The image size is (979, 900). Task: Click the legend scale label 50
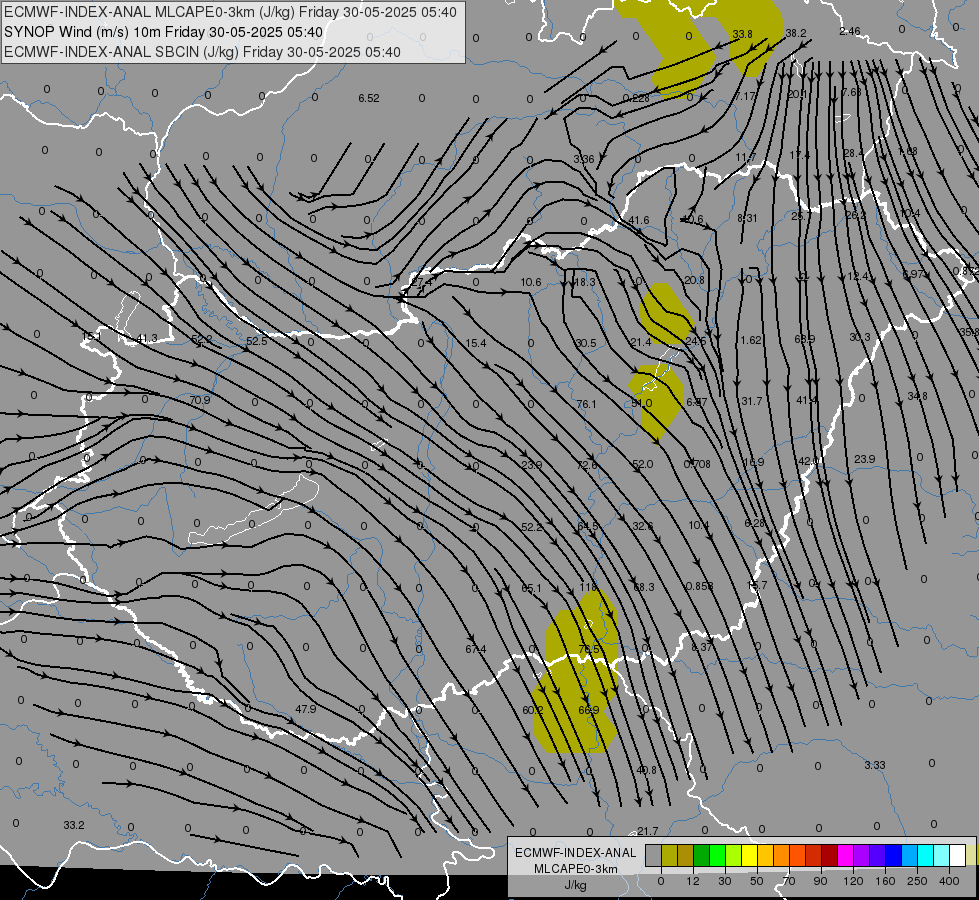tap(756, 881)
